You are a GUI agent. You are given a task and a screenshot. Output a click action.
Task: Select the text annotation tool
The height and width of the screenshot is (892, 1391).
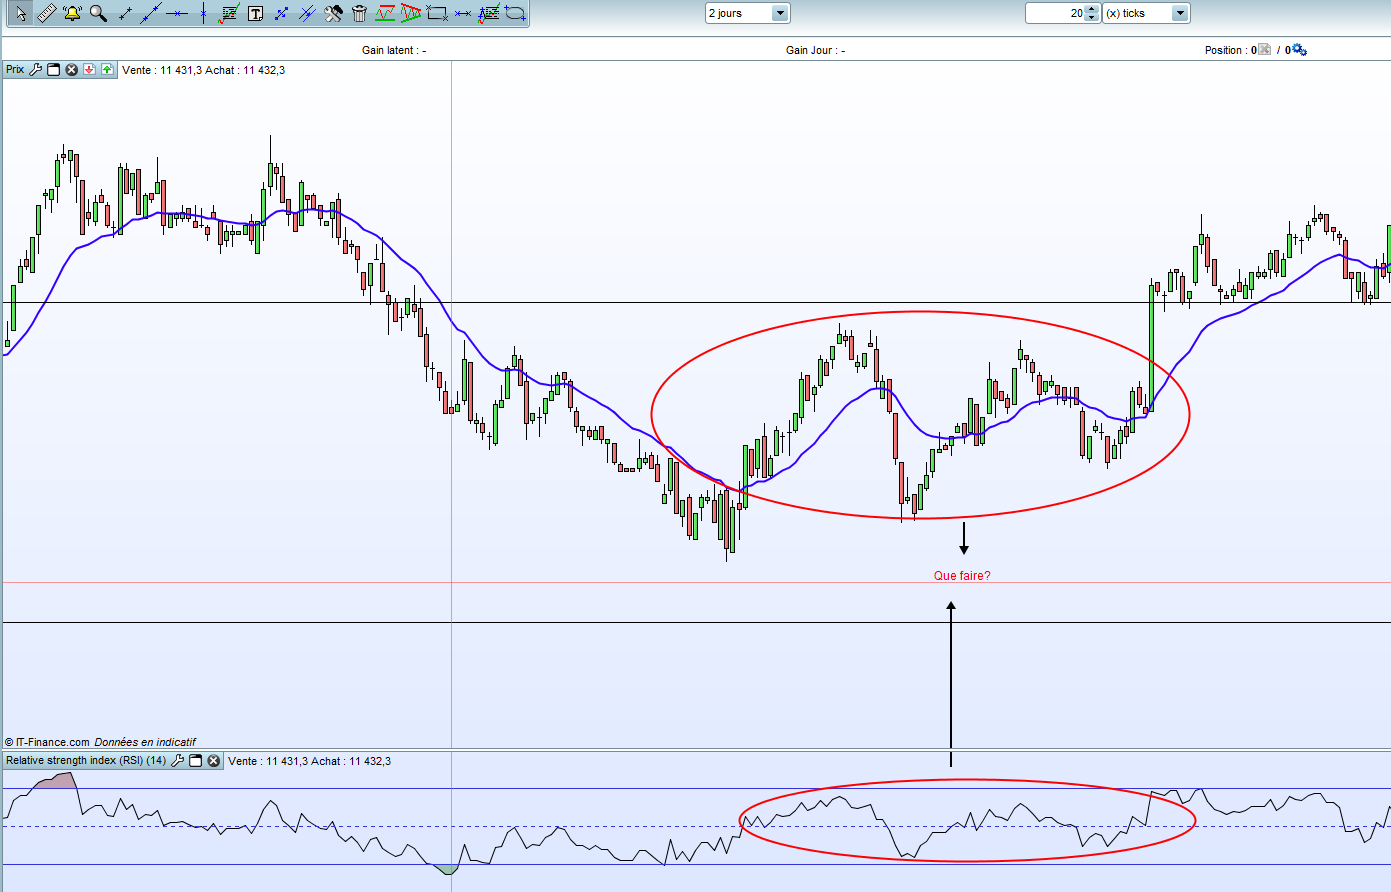(x=255, y=13)
